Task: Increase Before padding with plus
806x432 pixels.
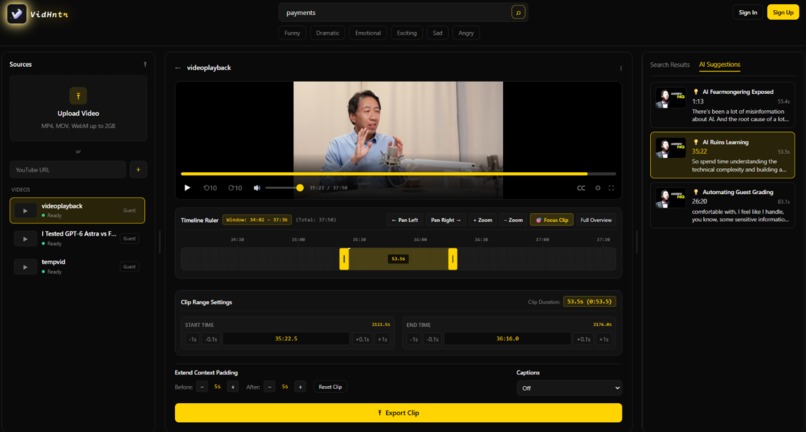Action: pos(233,387)
